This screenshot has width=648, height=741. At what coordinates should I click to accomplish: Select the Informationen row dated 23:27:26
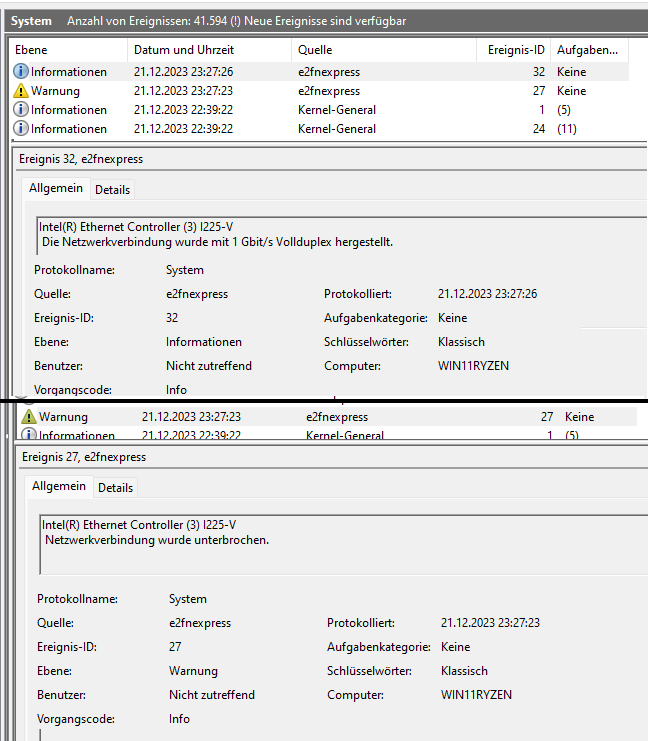pos(320,72)
